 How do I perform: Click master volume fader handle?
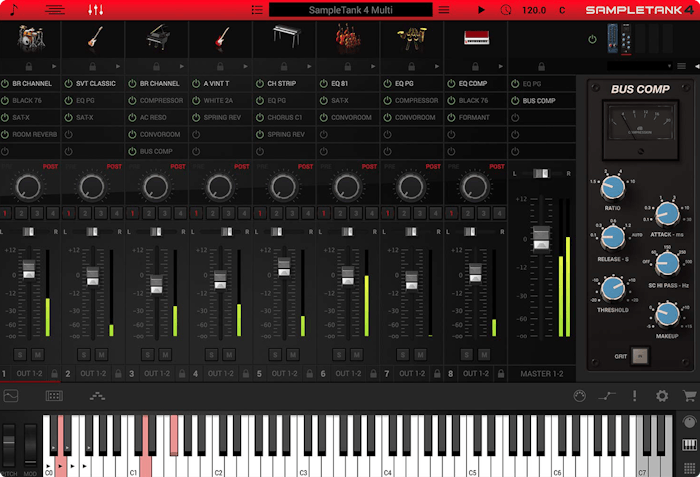tap(541, 238)
